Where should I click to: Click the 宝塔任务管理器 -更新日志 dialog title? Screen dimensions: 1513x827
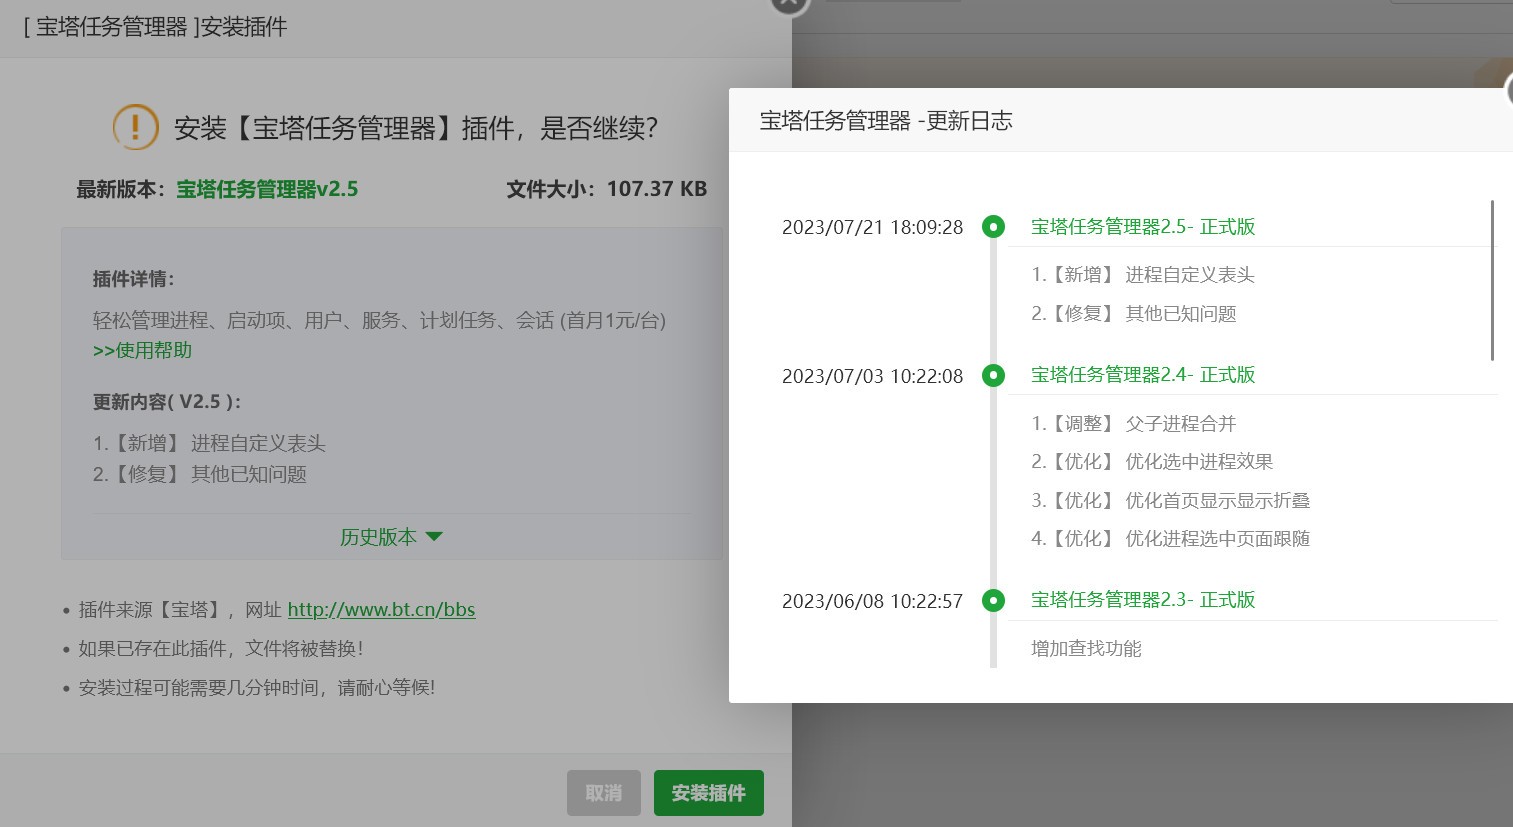point(886,121)
